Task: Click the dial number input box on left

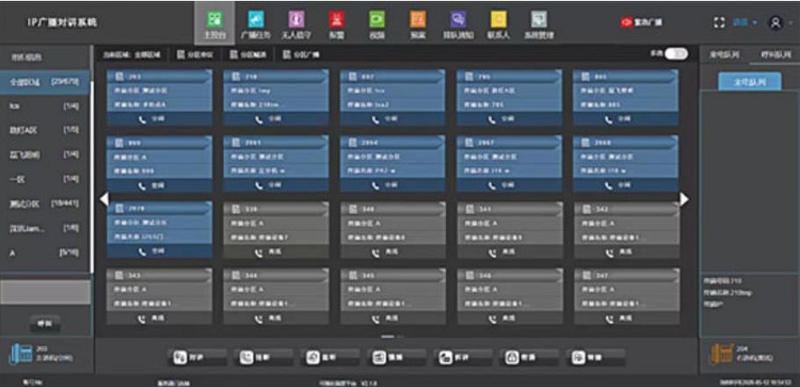Action: (45, 292)
